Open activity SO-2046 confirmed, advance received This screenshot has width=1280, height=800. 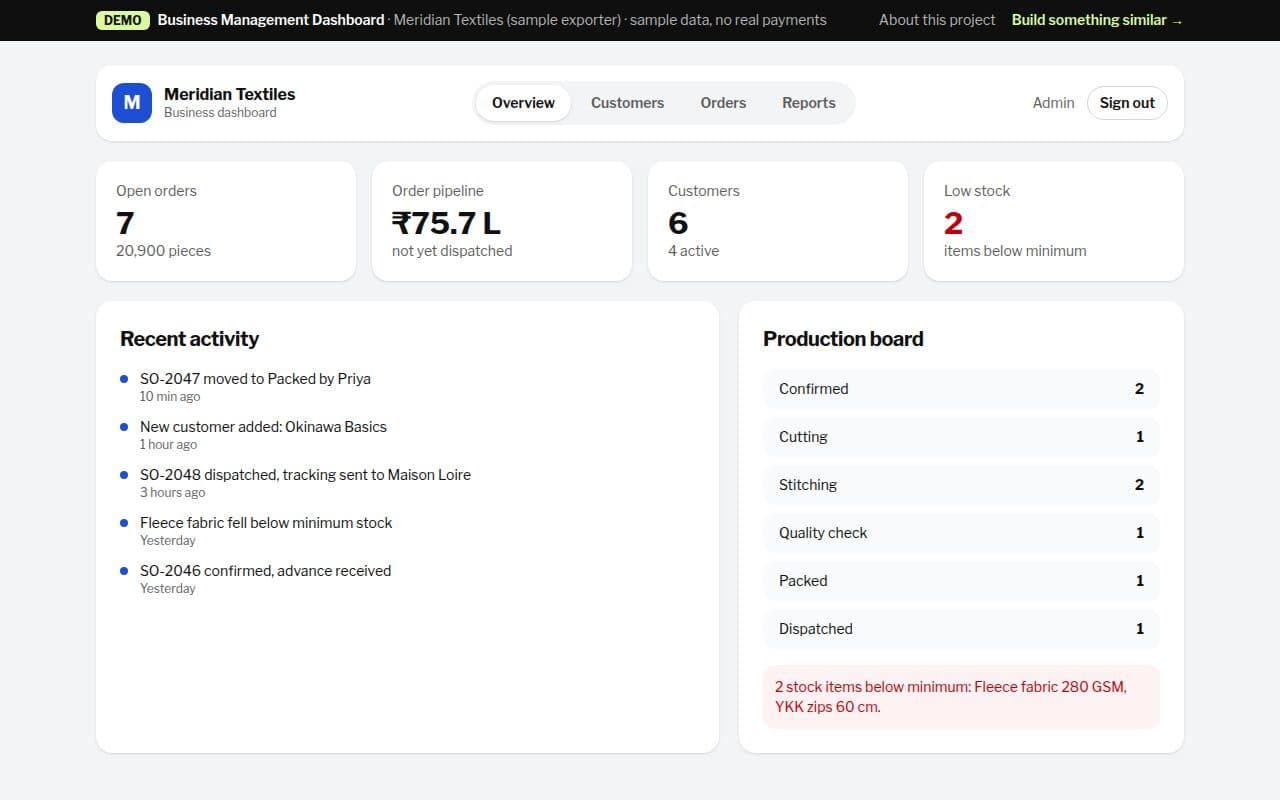(x=265, y=571)
